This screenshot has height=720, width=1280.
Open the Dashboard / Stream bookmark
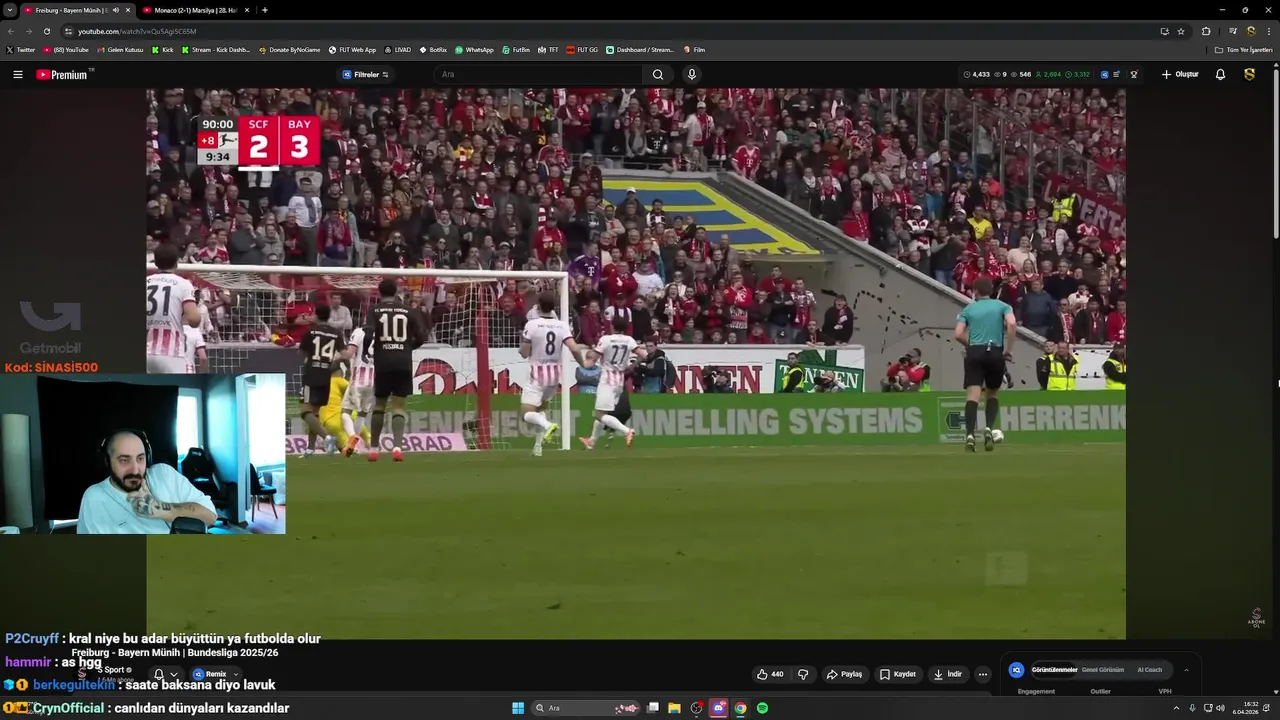(640, 49)
